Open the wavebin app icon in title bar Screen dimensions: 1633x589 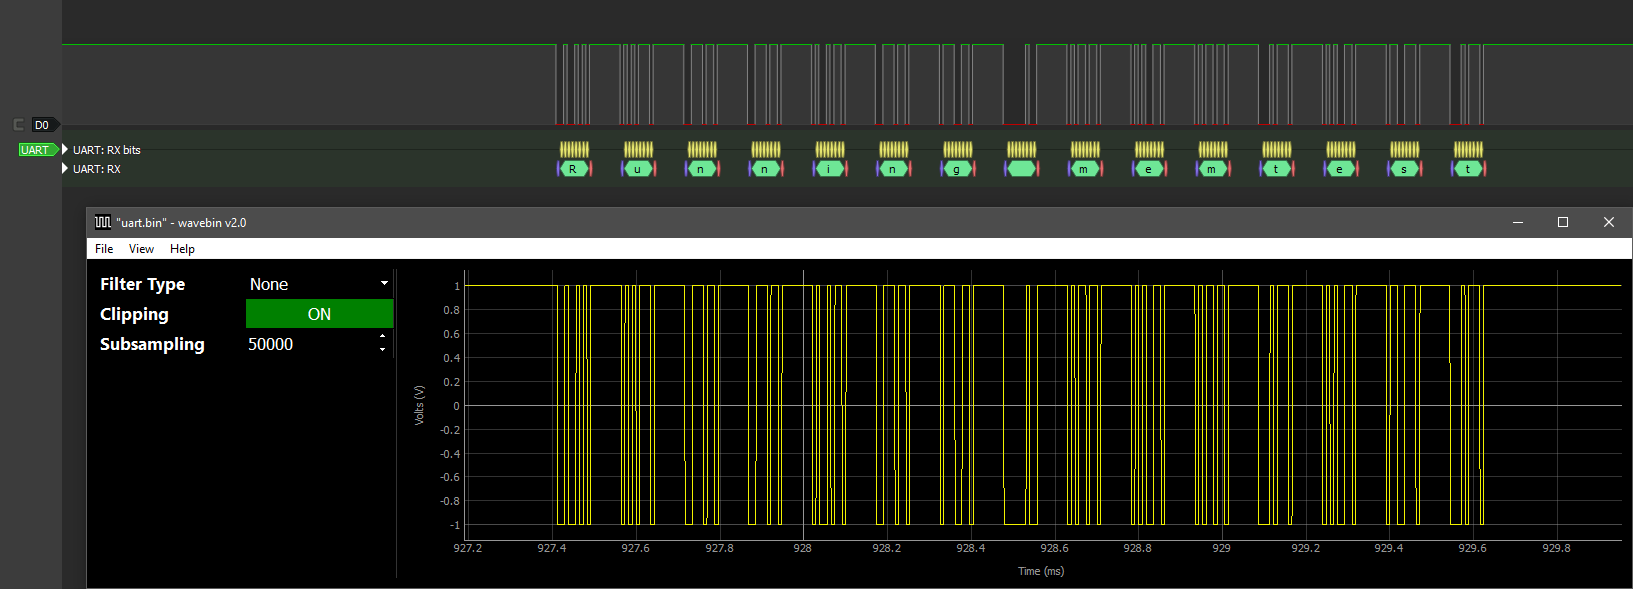(102, 223)
